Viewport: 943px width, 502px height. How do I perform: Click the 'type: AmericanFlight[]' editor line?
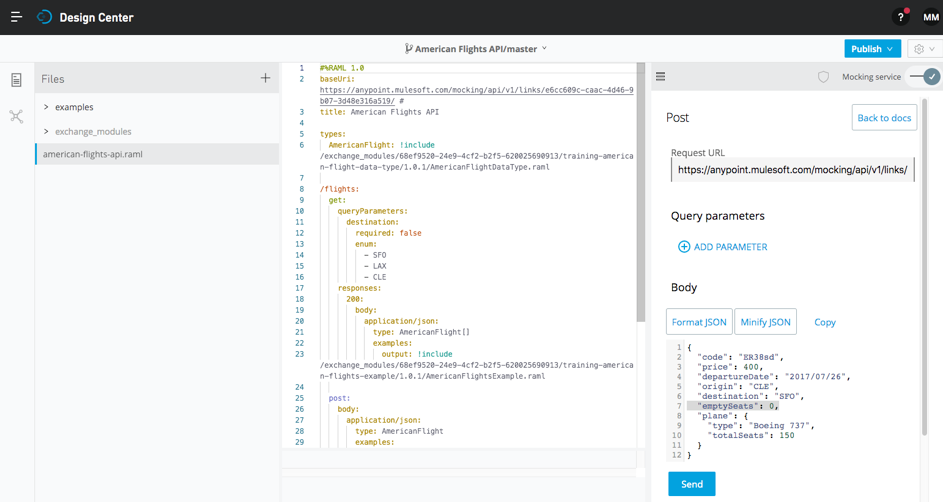[x=421, y=332]
